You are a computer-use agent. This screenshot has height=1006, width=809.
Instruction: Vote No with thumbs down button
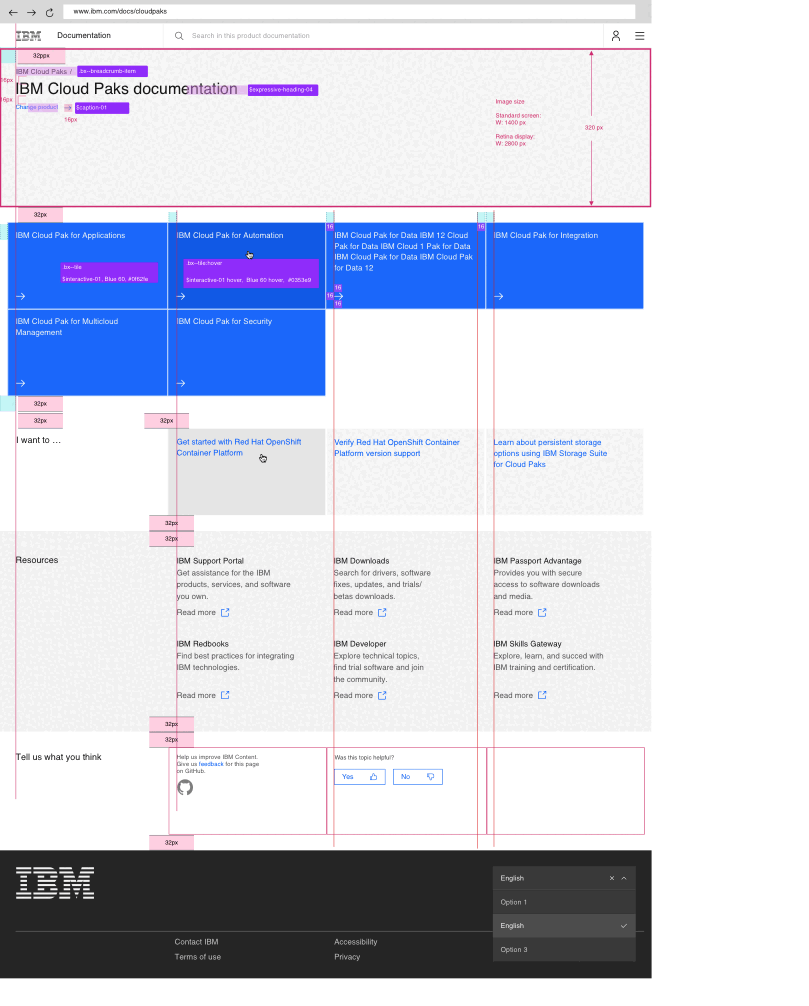pyautogui.click(x=417, y=777)
